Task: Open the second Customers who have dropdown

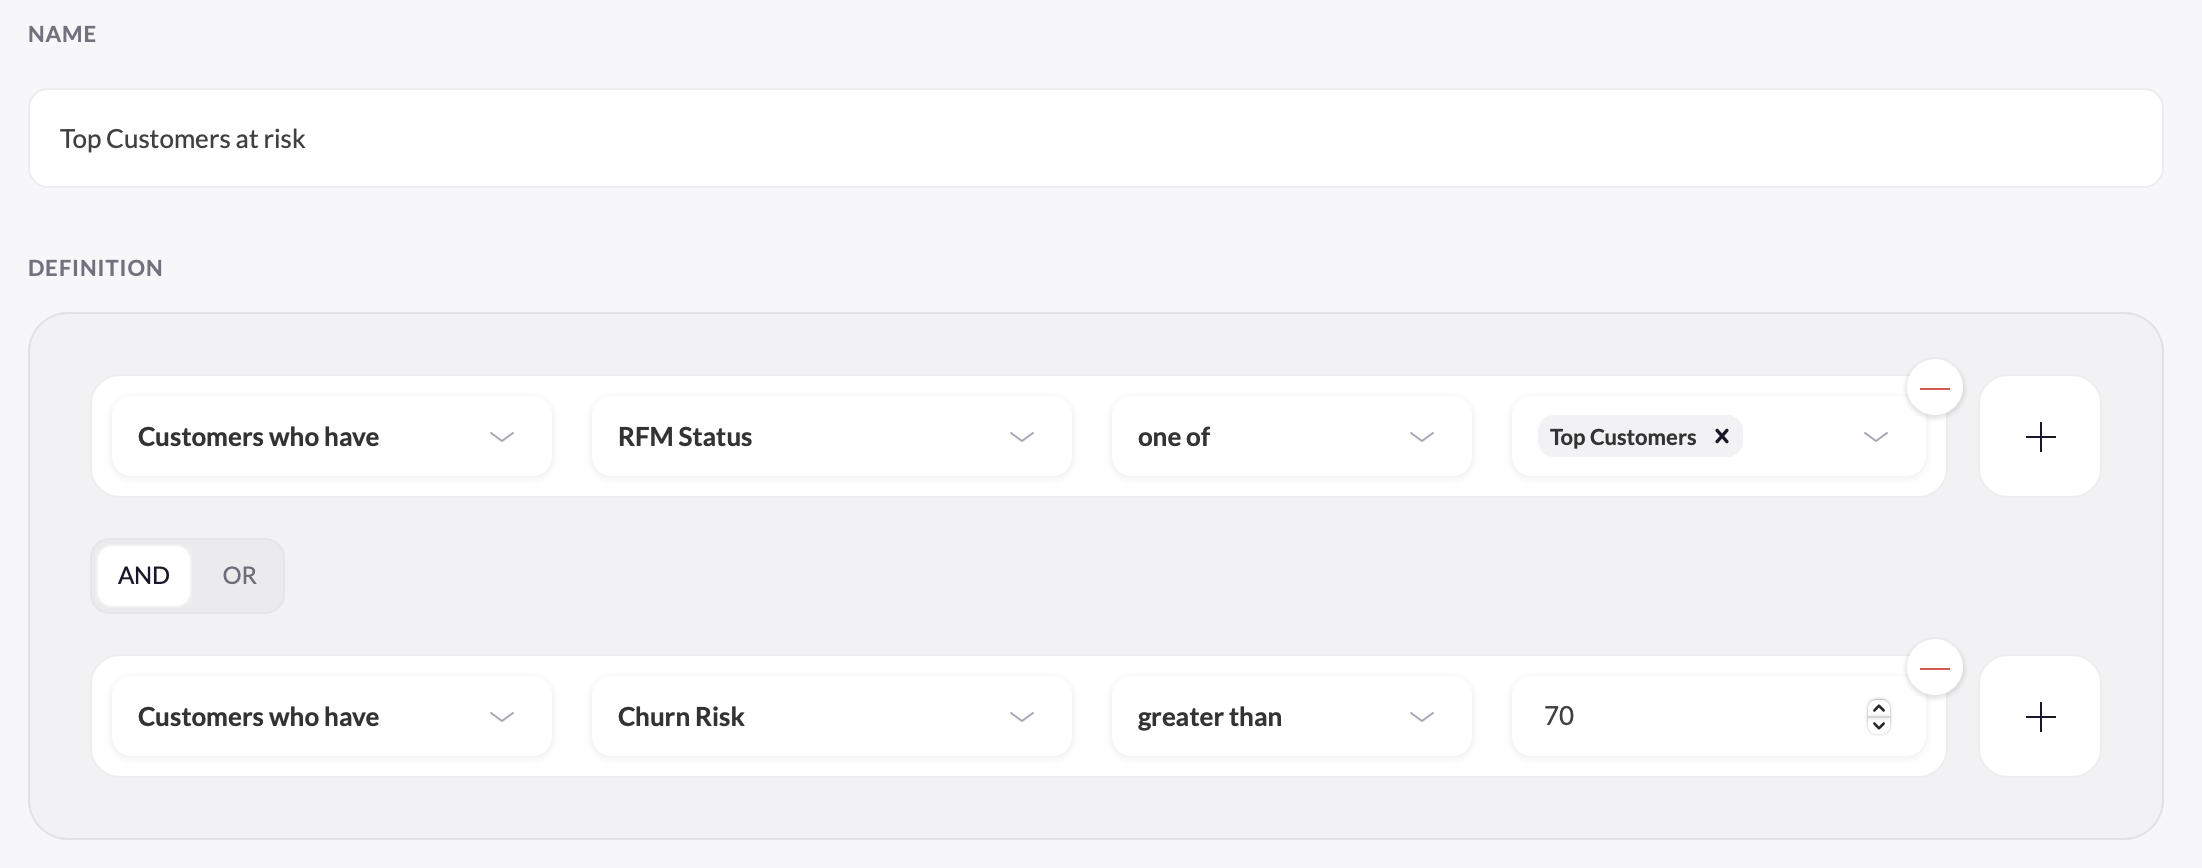Action: point(332,716)
